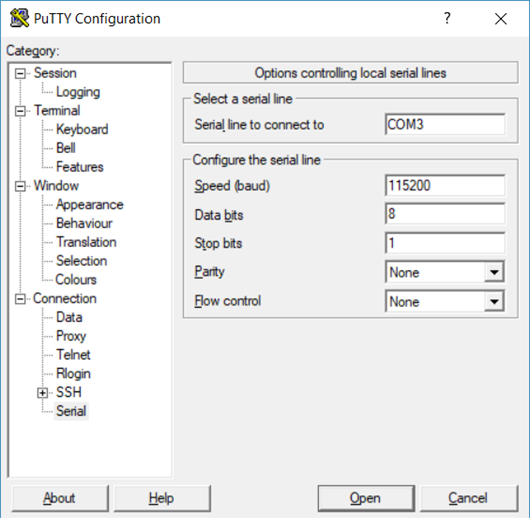
Task: Open the Flow control dropdown
Action: (494, 301)
